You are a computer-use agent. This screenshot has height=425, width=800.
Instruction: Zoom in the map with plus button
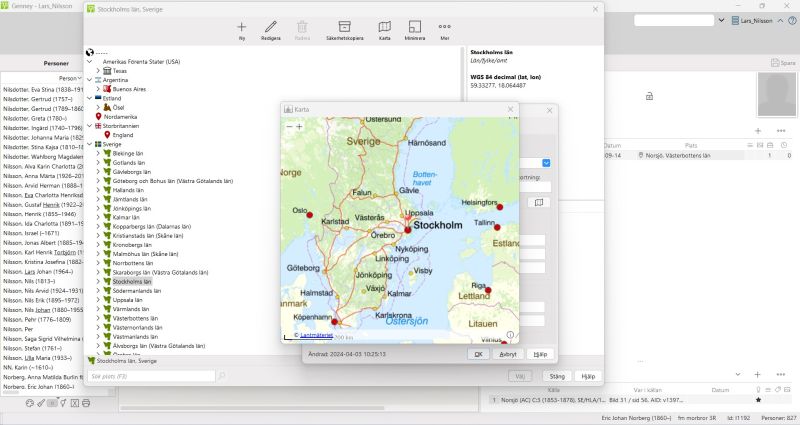tap(299, 127)
